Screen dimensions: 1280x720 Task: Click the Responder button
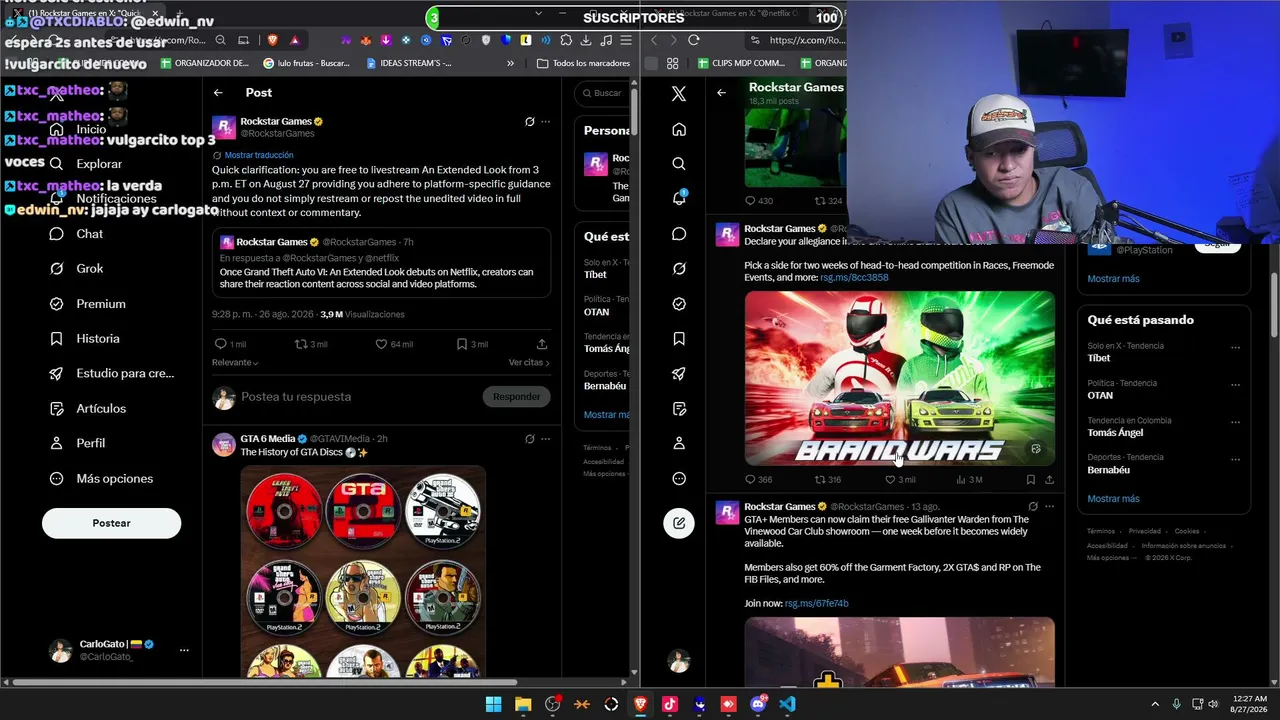tap(516, 397)
